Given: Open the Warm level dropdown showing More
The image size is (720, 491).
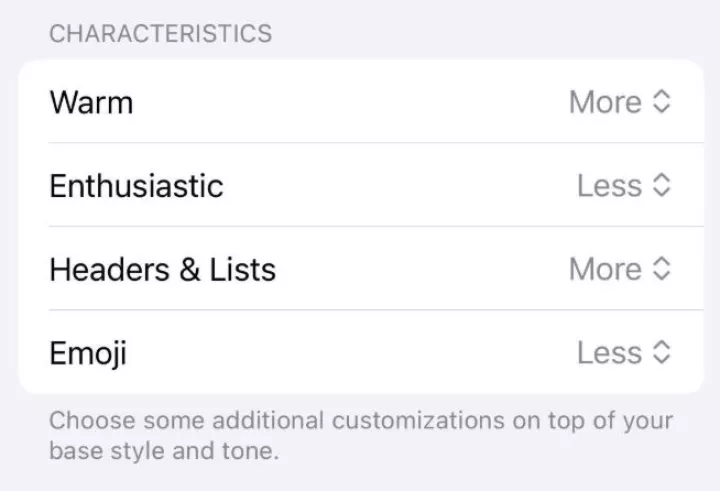Looking at the screenshot, I should [x=606, y=102].
